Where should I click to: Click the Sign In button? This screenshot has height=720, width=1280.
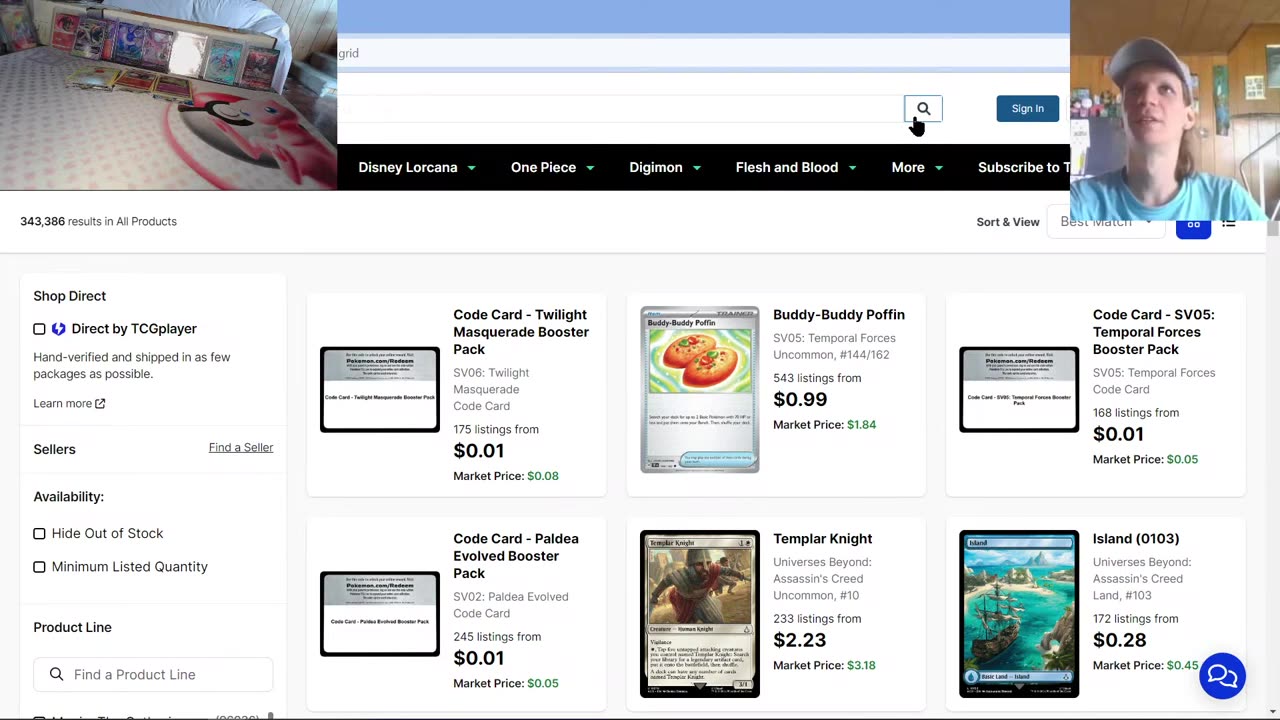pyautogui.click(x=1027, y=108)
